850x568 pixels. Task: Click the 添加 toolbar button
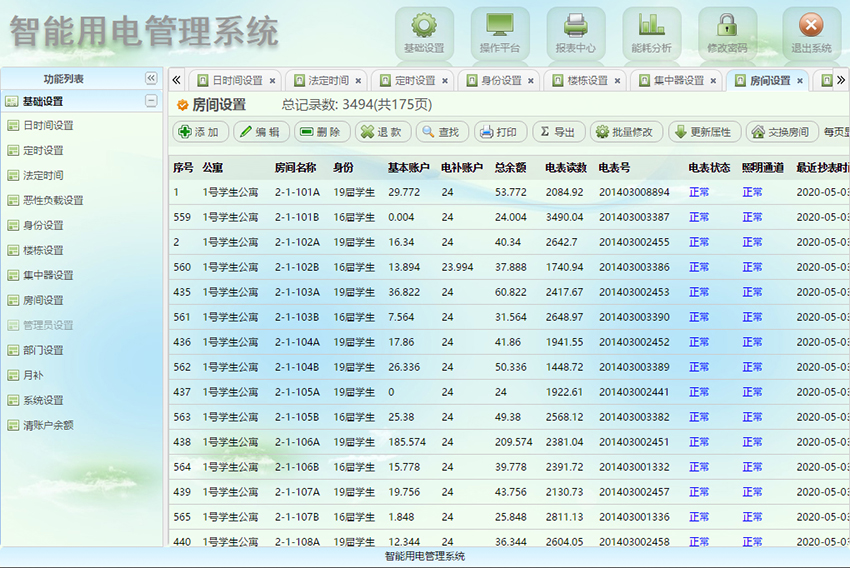198,132
